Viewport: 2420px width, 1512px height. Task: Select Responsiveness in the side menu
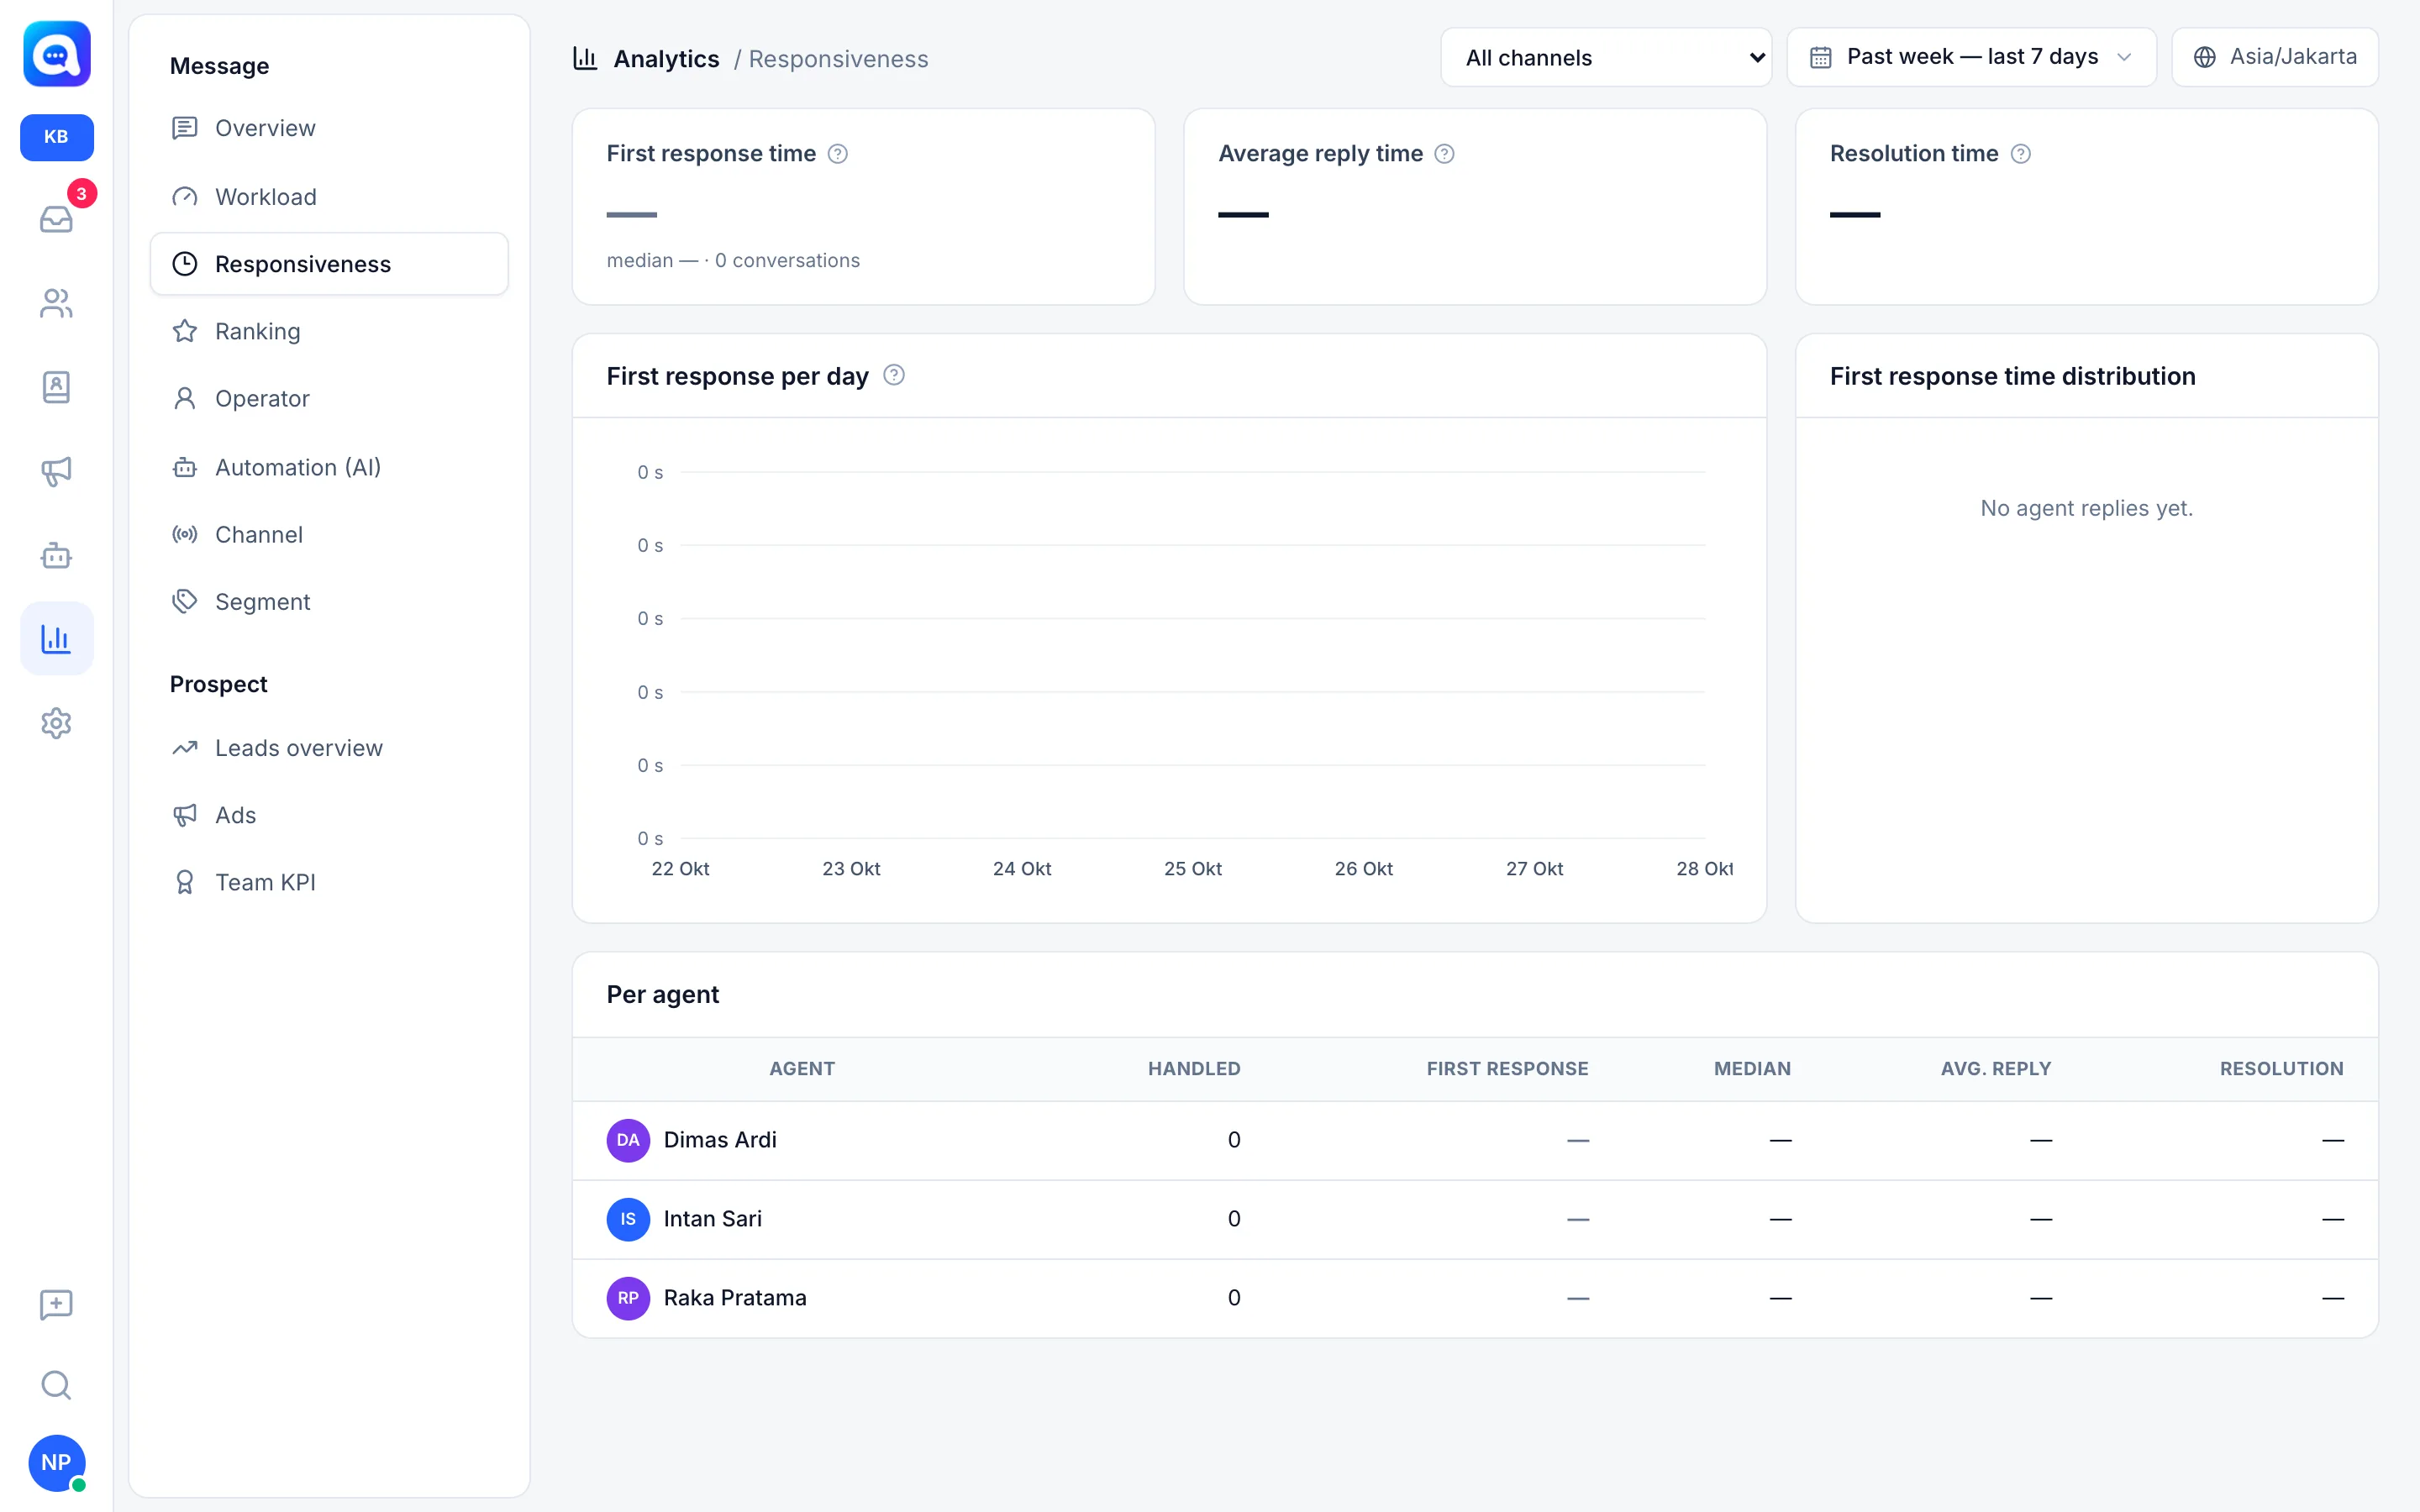329,264
